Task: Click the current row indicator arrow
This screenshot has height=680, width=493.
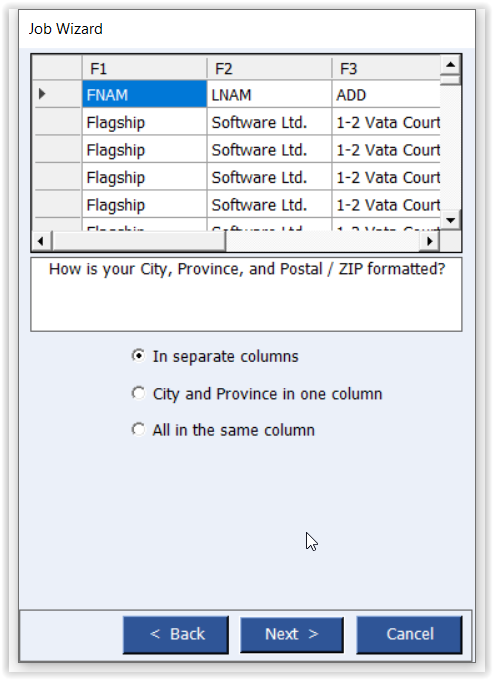Action: (42, 93)
